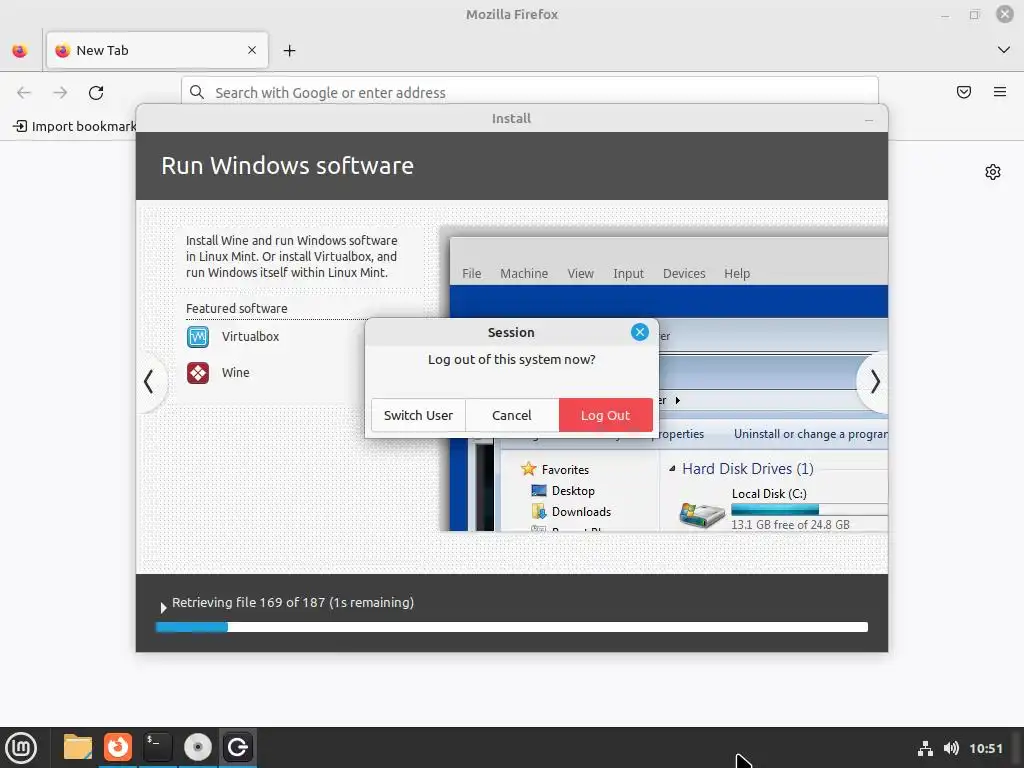Open the network tray icon
Screen dimensions: 1024x768
[x=925, y=748]
